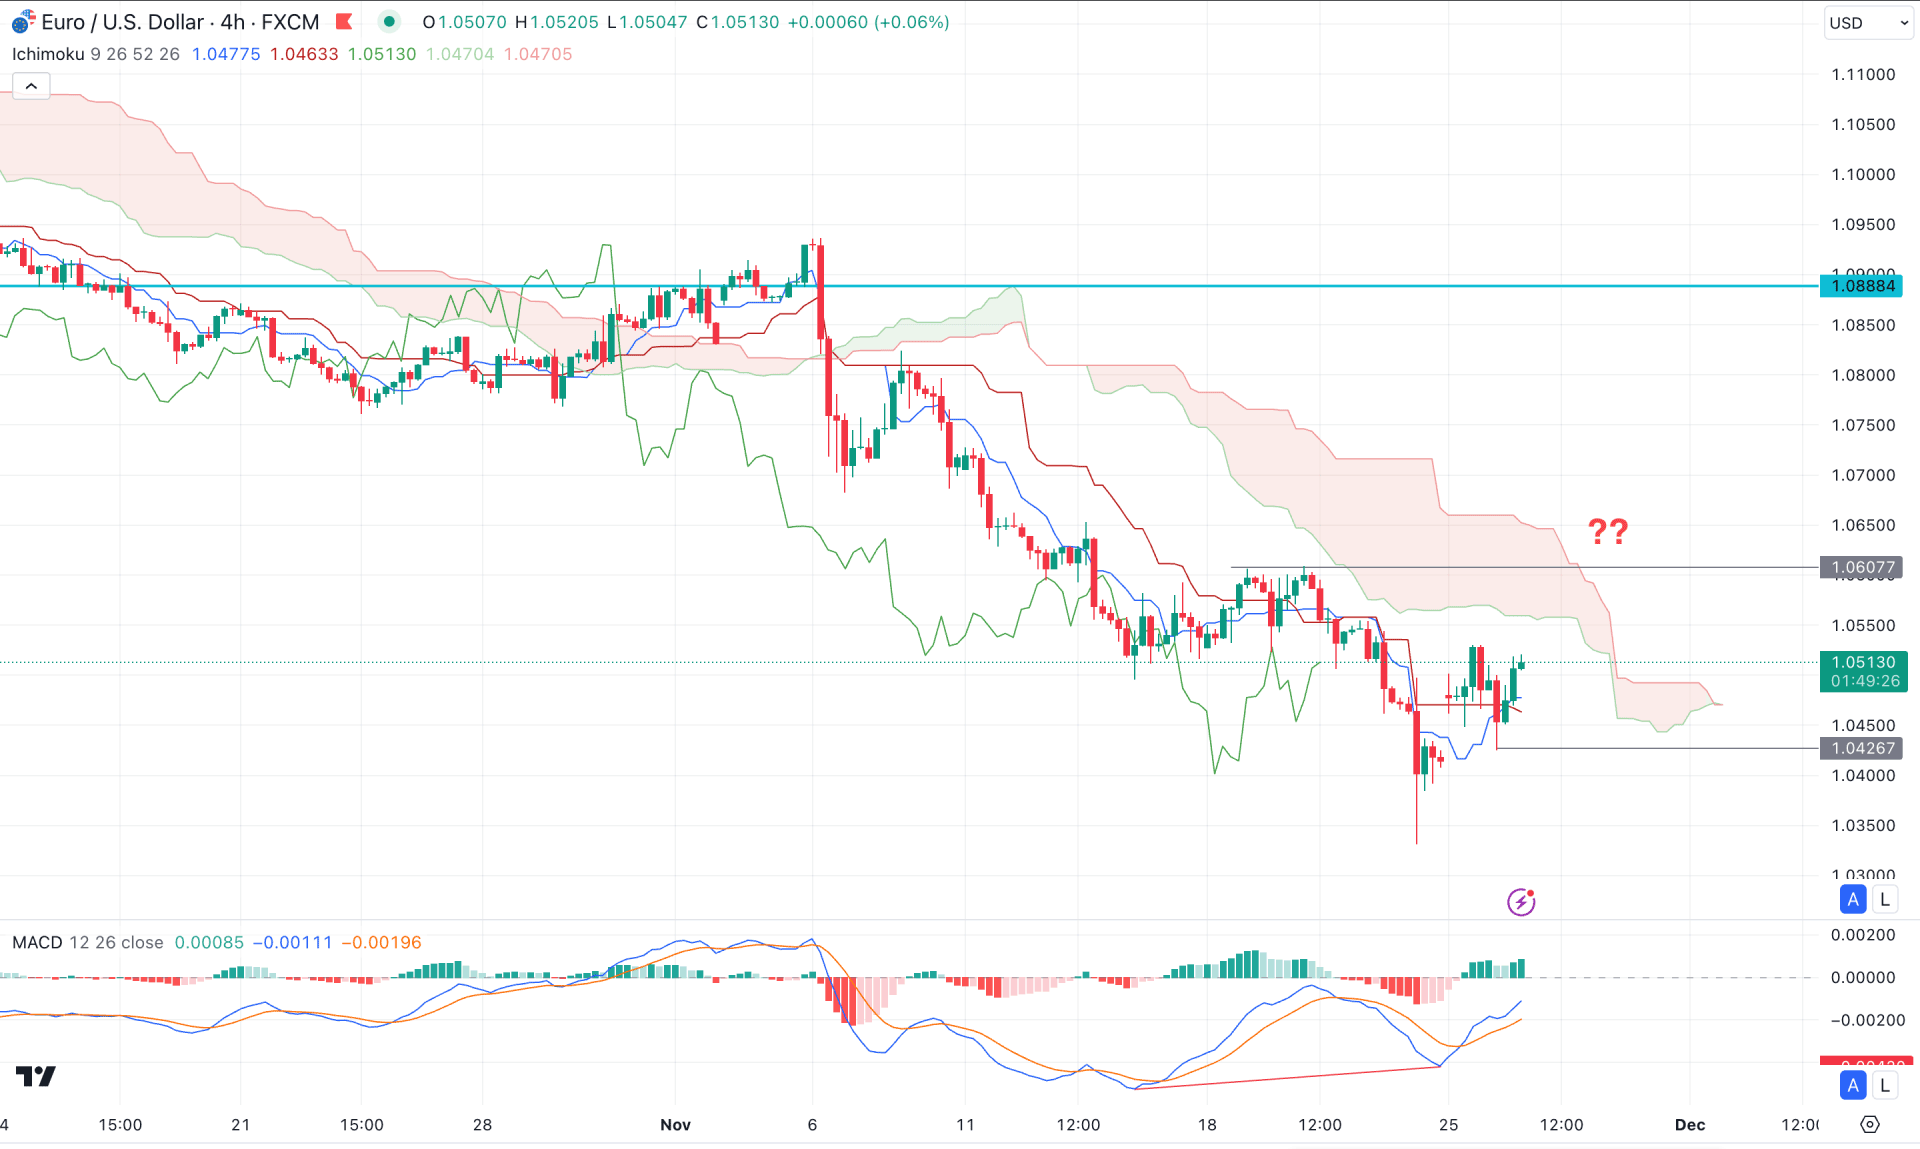The image size is (1920, 1149).
Task: Click the 1.06077 price level label
Action: [1862, 567]
